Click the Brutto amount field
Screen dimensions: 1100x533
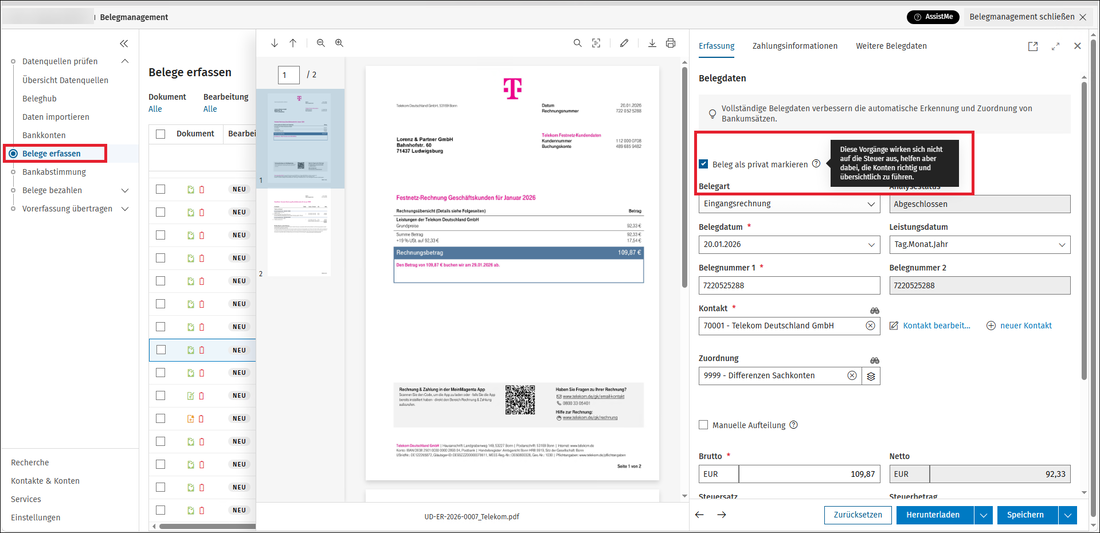[x=810, y=474]
